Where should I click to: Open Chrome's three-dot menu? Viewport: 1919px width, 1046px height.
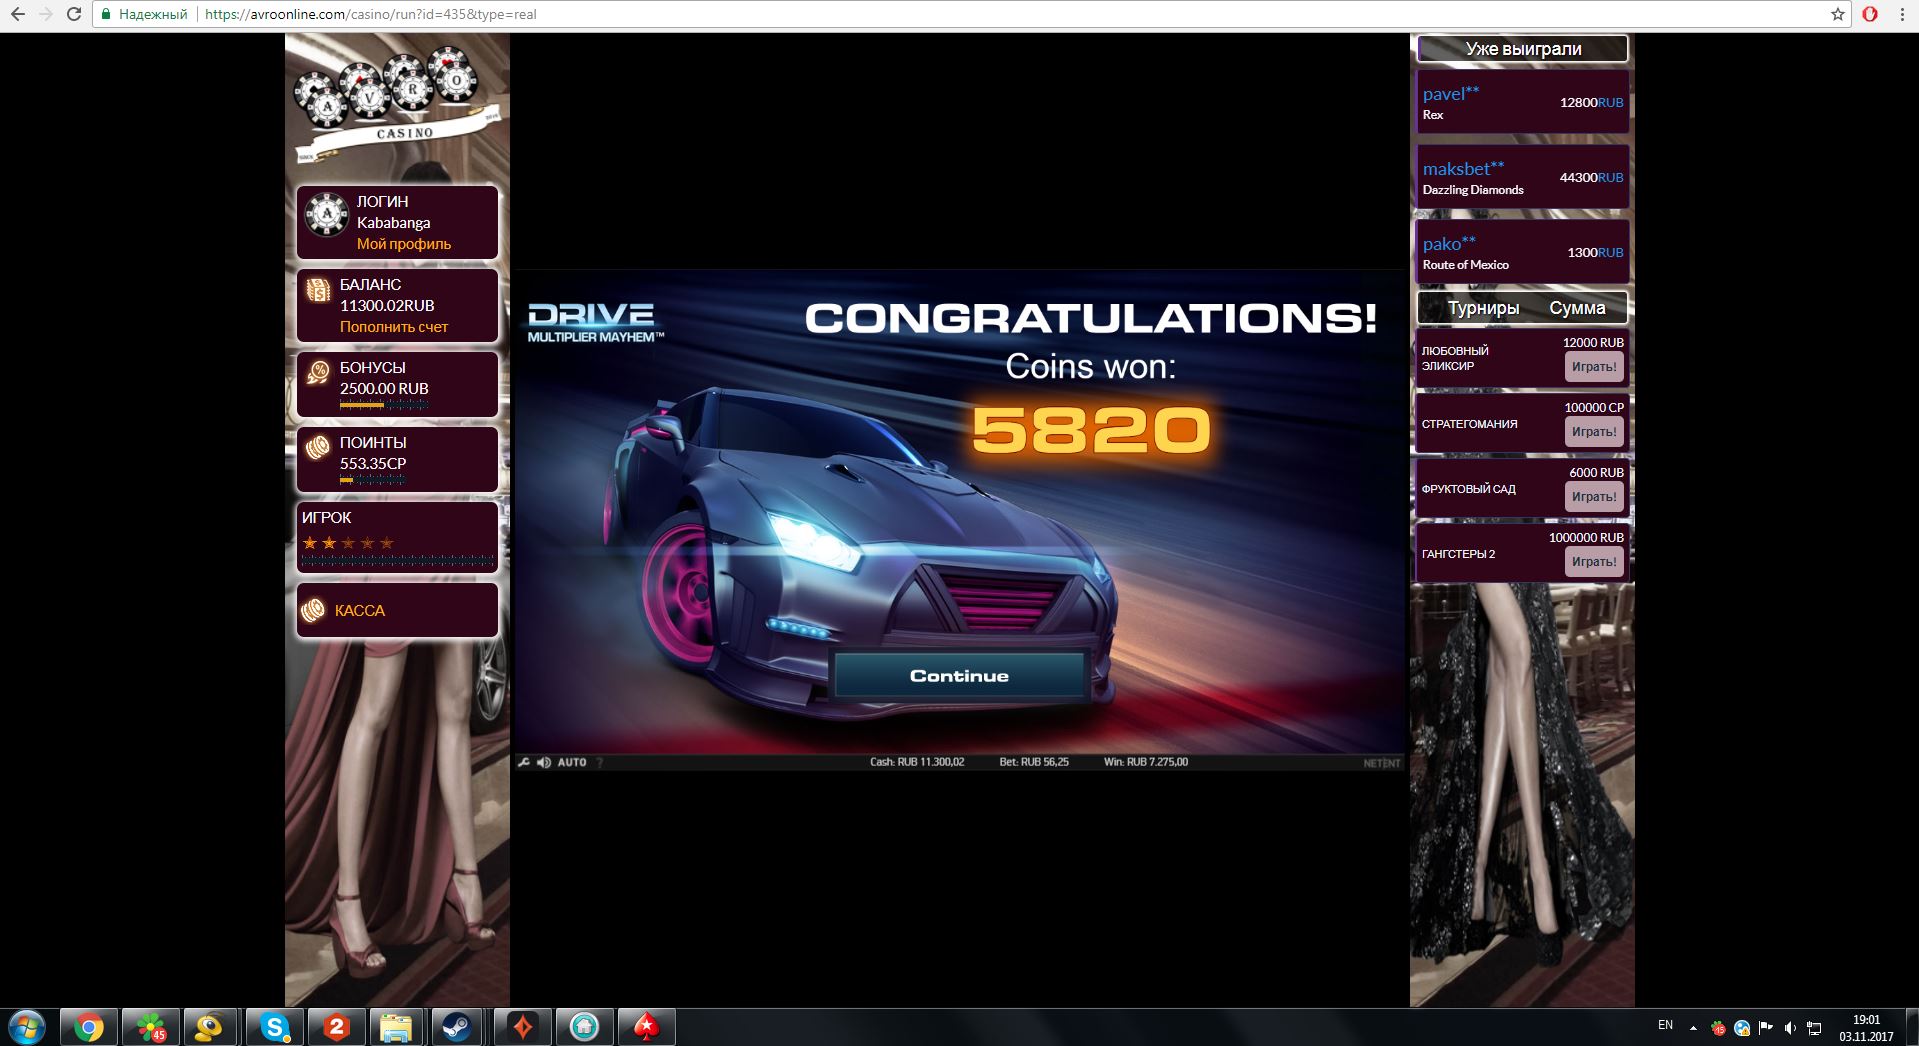coord(1902,14)
